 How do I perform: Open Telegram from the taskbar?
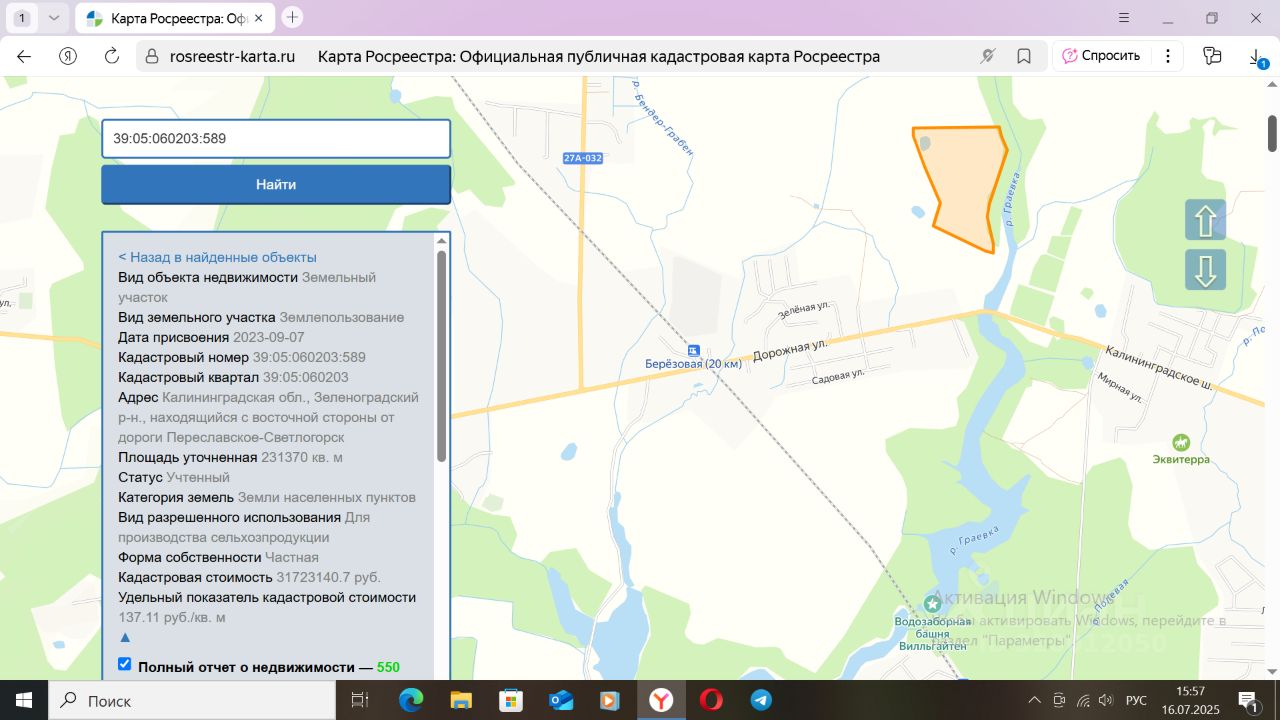(x=761, y=700)
